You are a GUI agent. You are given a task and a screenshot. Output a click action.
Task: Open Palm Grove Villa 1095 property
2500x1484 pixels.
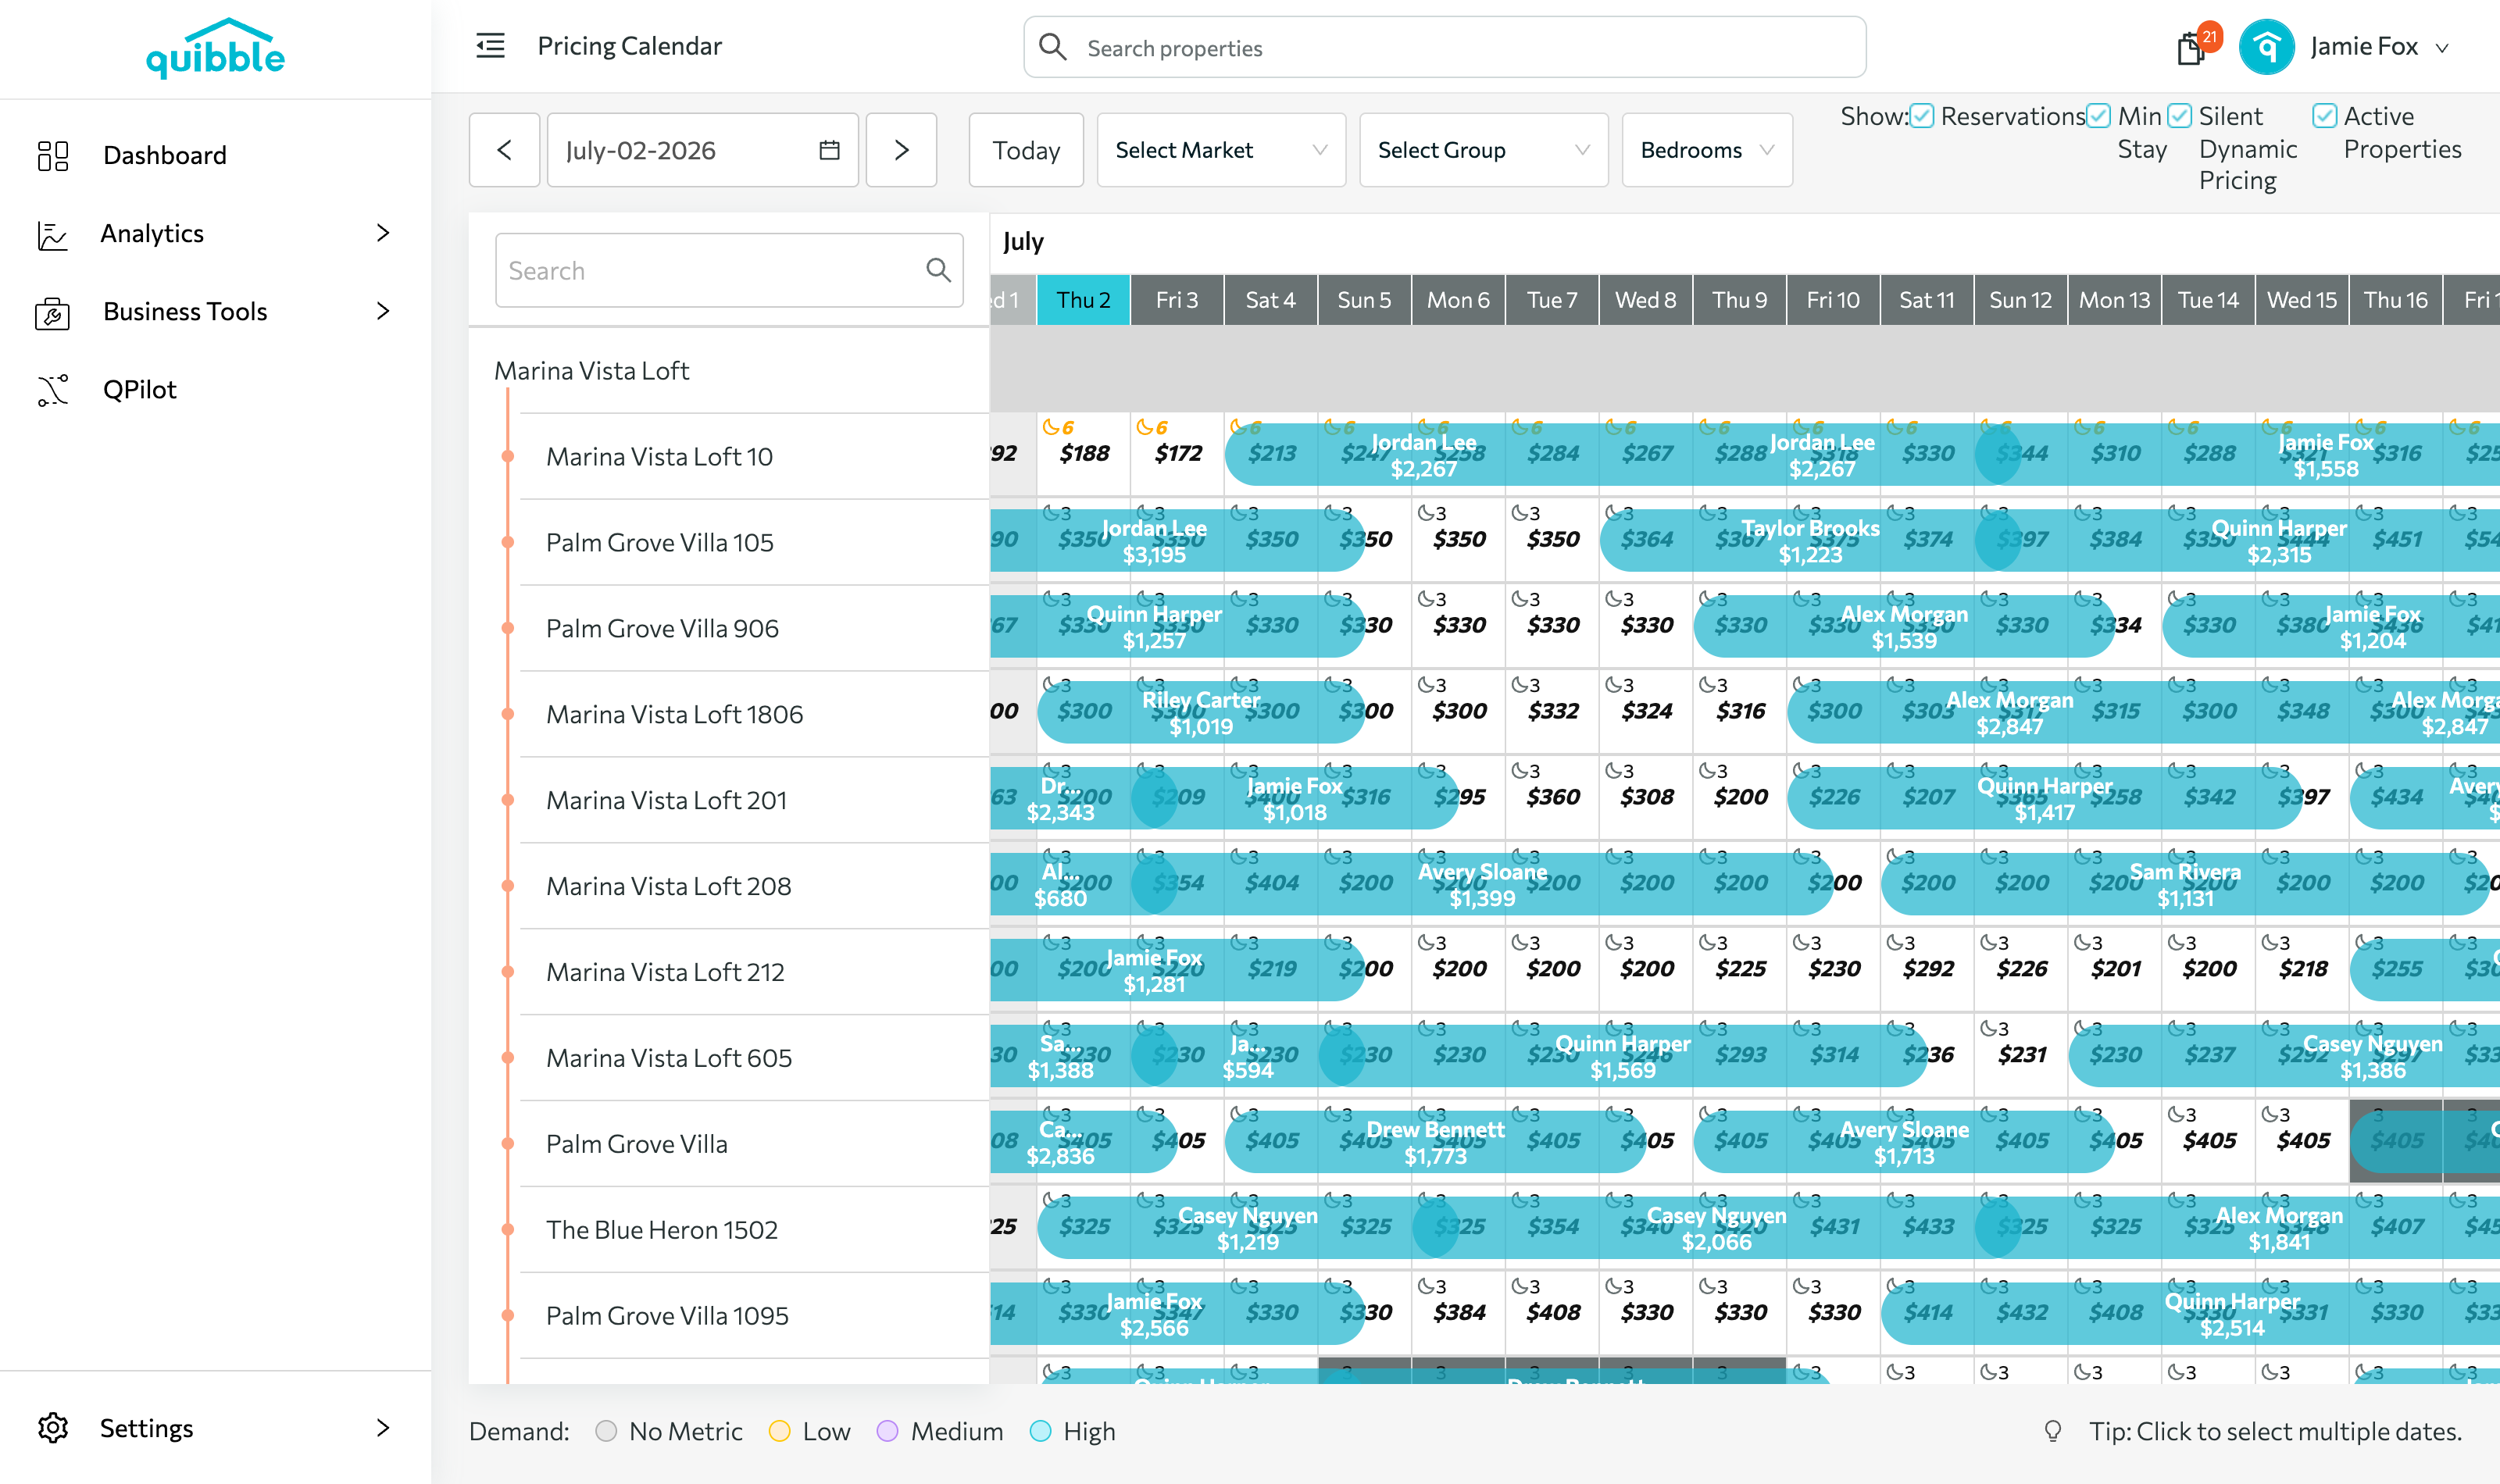click(x=667, y=1316)
